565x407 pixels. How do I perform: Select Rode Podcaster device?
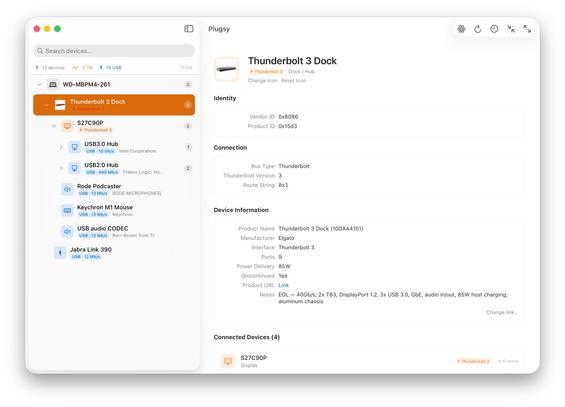[114, 189]
